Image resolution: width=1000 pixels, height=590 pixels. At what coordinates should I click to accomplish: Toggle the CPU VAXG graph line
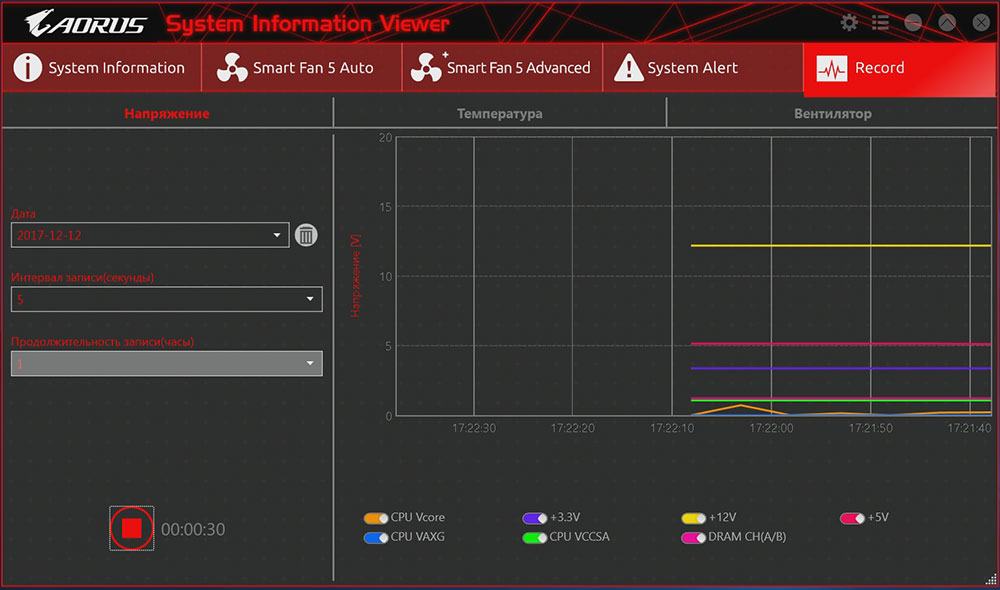(376, 538)
